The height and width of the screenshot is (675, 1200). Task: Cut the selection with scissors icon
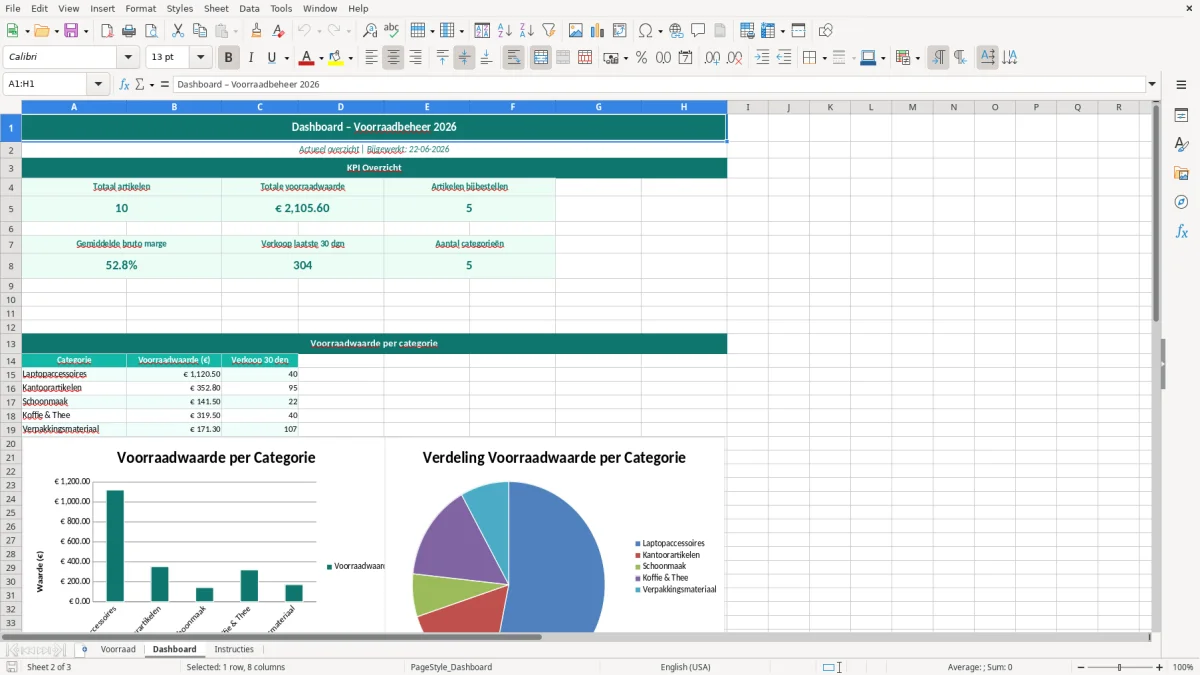click(x=177, y=30)
